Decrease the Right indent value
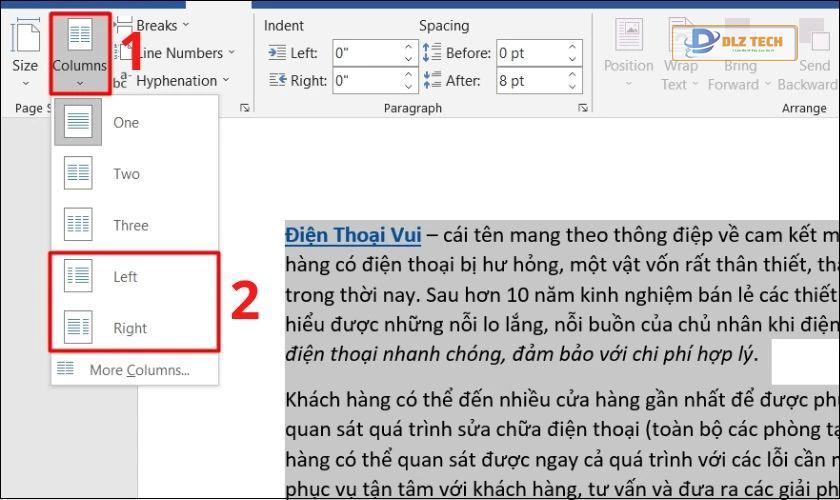840x500 pixels. pos(409,87)
